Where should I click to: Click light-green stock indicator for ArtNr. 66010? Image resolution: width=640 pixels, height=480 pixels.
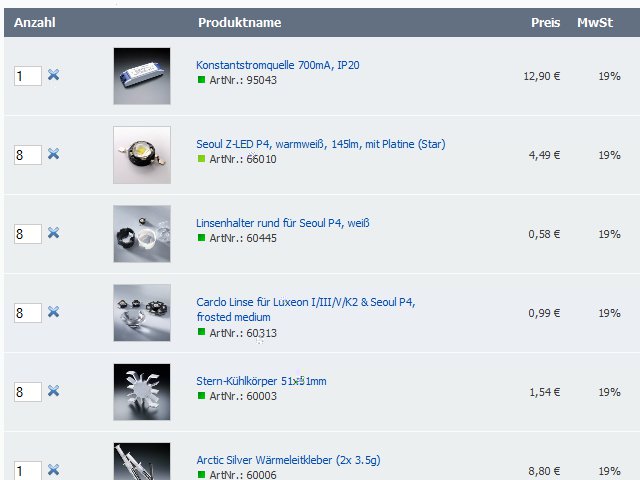(x=201, y=159)
